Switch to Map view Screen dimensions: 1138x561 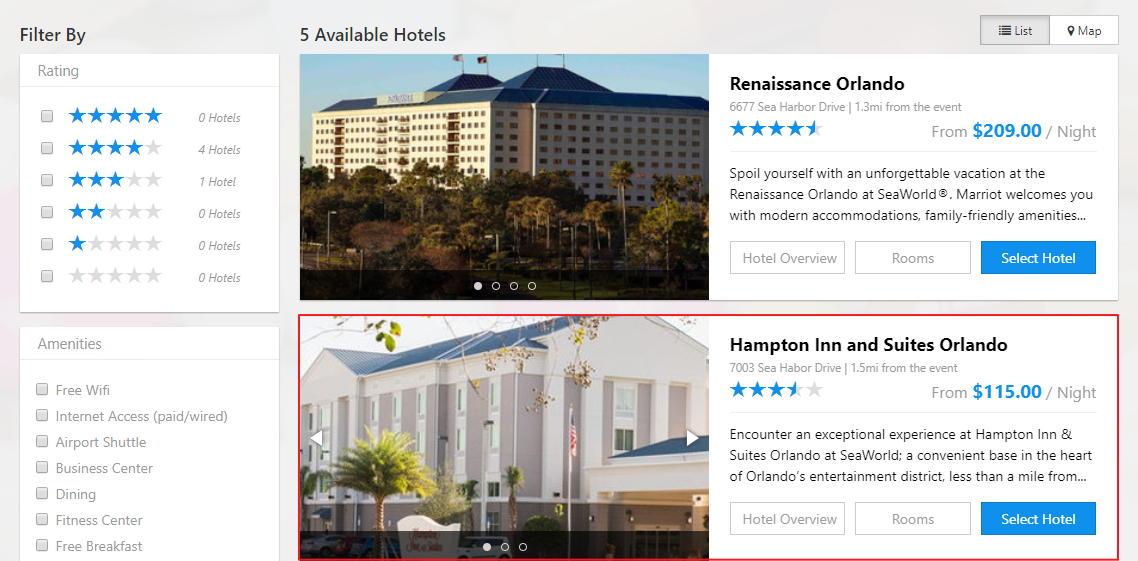[1084, 30]
